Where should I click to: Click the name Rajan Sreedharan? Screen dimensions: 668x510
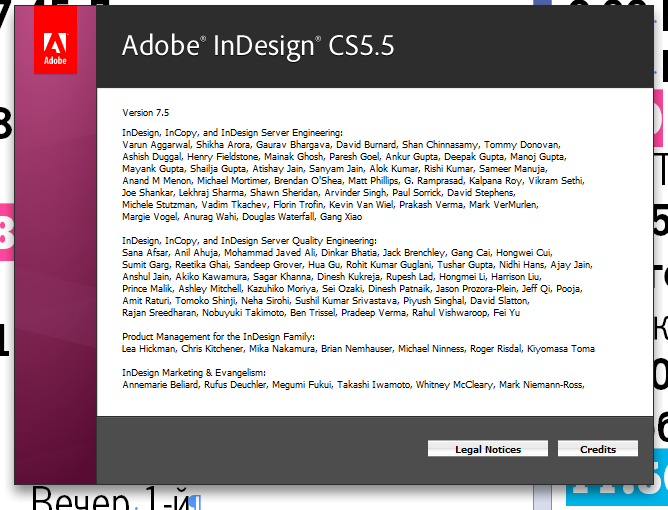coord(159,313)
